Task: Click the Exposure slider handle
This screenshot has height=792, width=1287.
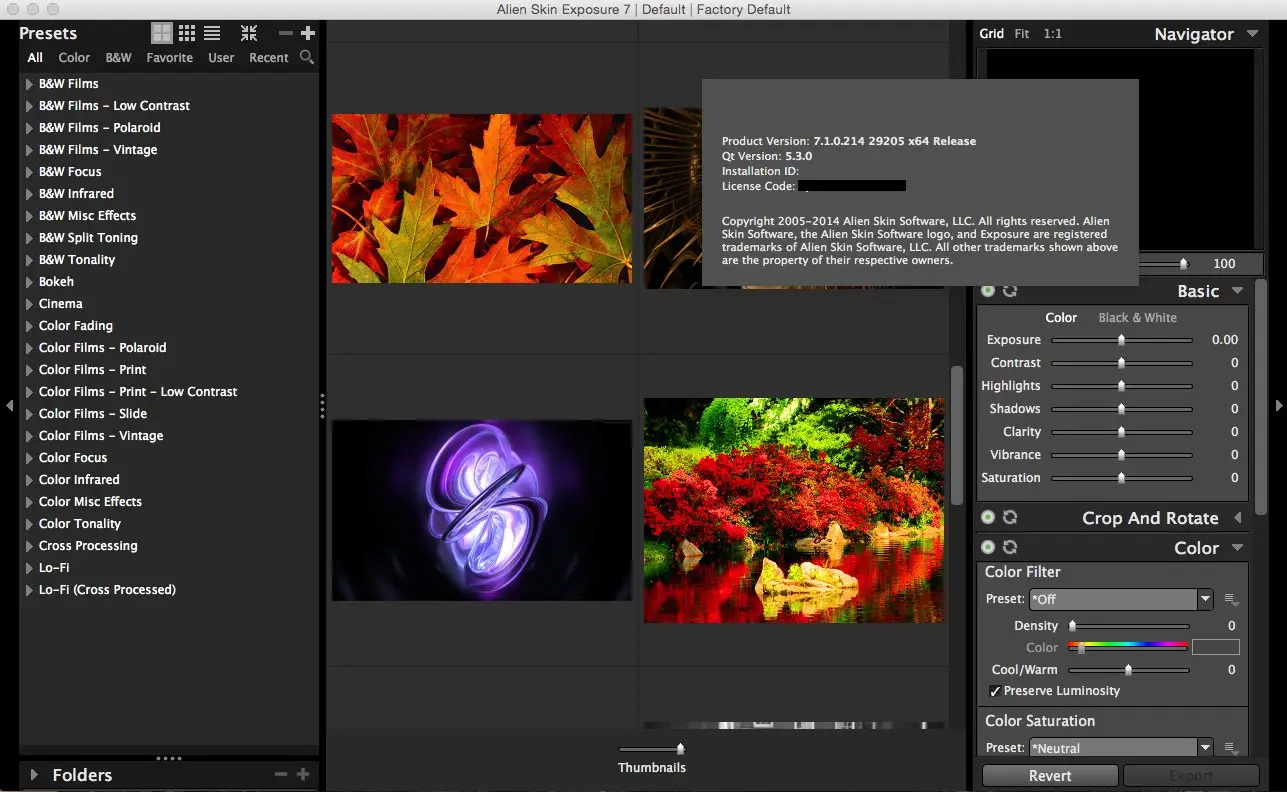Action: (x=1121, y=340)
